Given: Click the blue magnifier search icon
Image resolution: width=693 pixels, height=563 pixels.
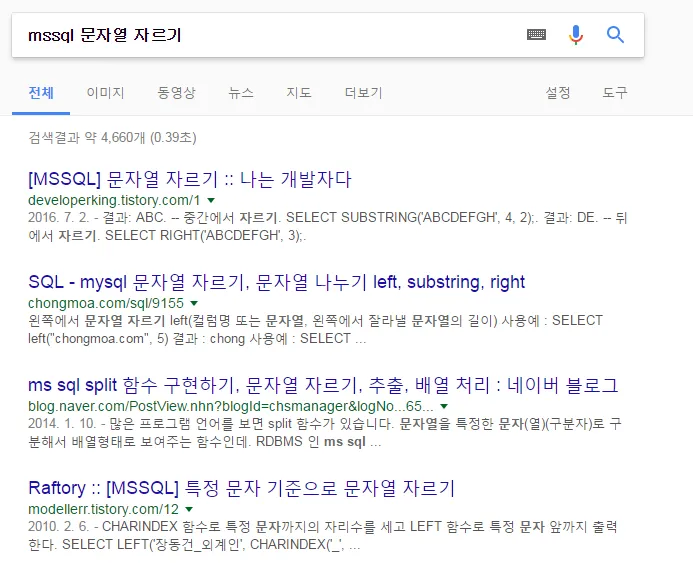Looking at the screenshot, I should pos(615,34).
